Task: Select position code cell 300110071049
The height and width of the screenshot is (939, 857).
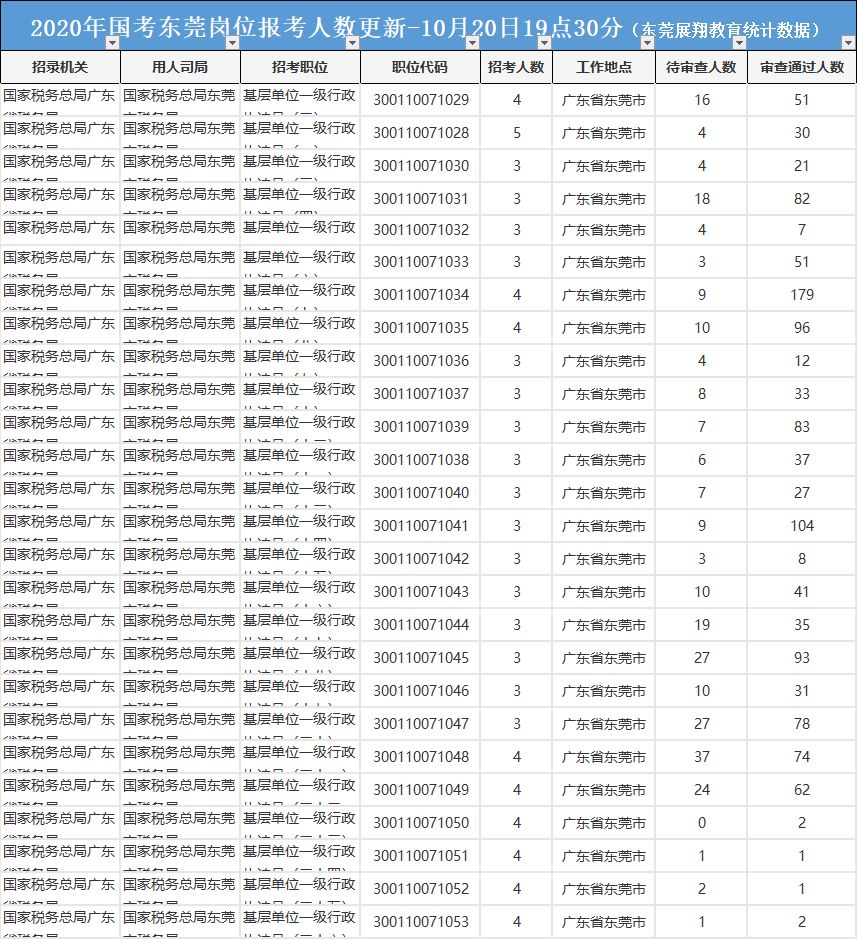Action: [x=420, y=789]
